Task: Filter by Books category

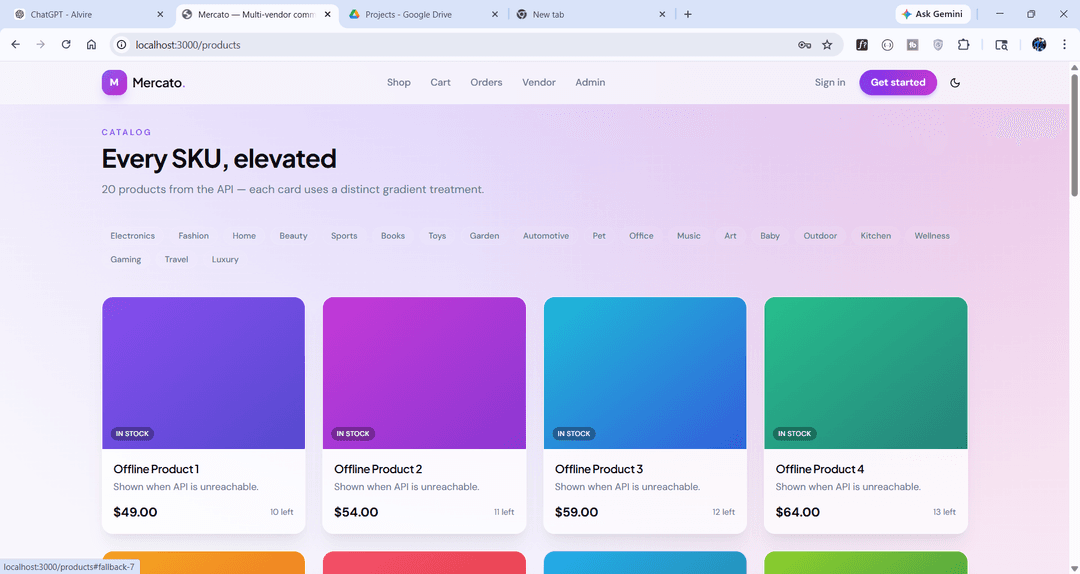Action: [393, 236]
